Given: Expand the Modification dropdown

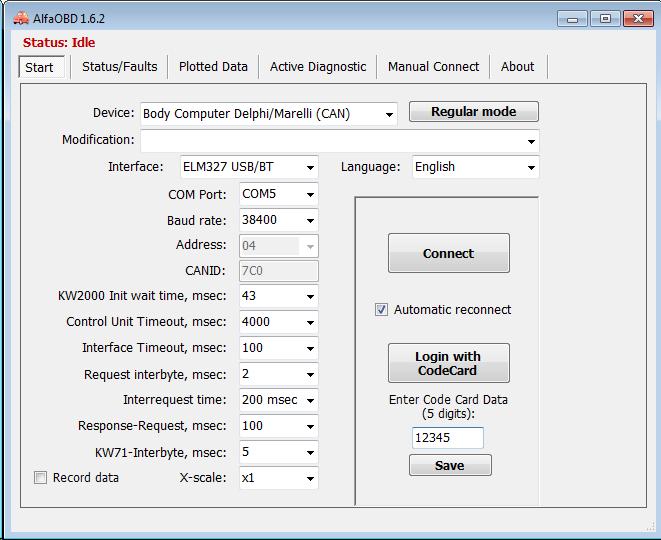Looking at the screenshot, I should pos(530,141).
